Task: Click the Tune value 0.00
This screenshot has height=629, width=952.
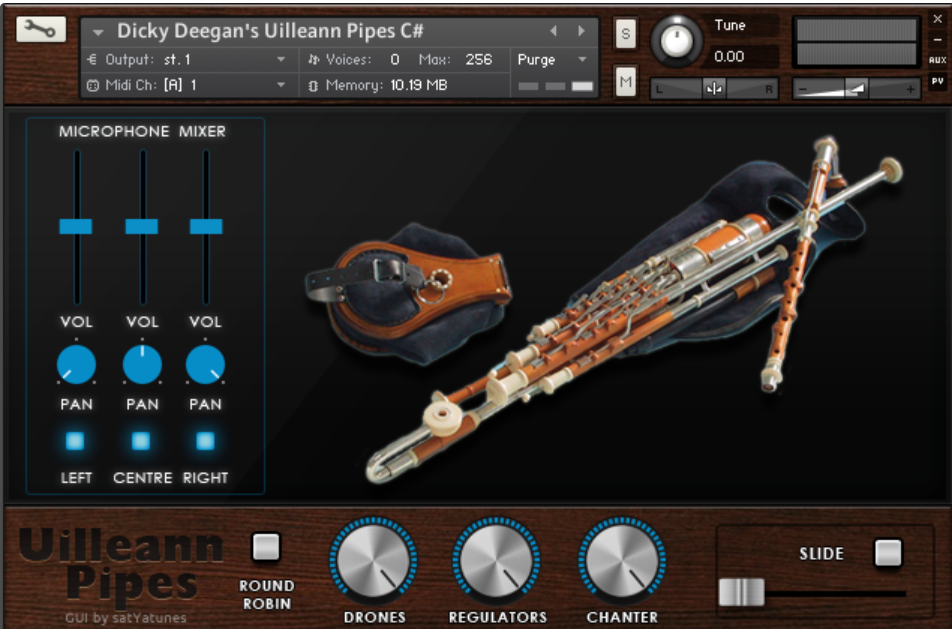Action: [x=729, y=56]
